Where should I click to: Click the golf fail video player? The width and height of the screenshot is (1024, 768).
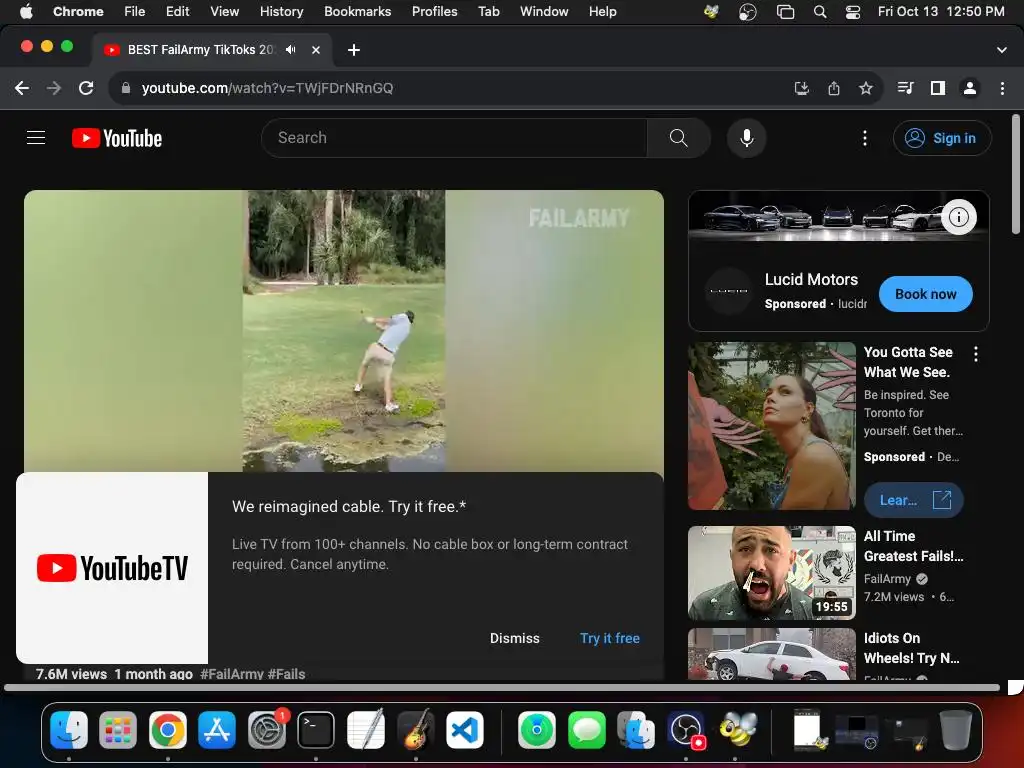coord(344,330)
